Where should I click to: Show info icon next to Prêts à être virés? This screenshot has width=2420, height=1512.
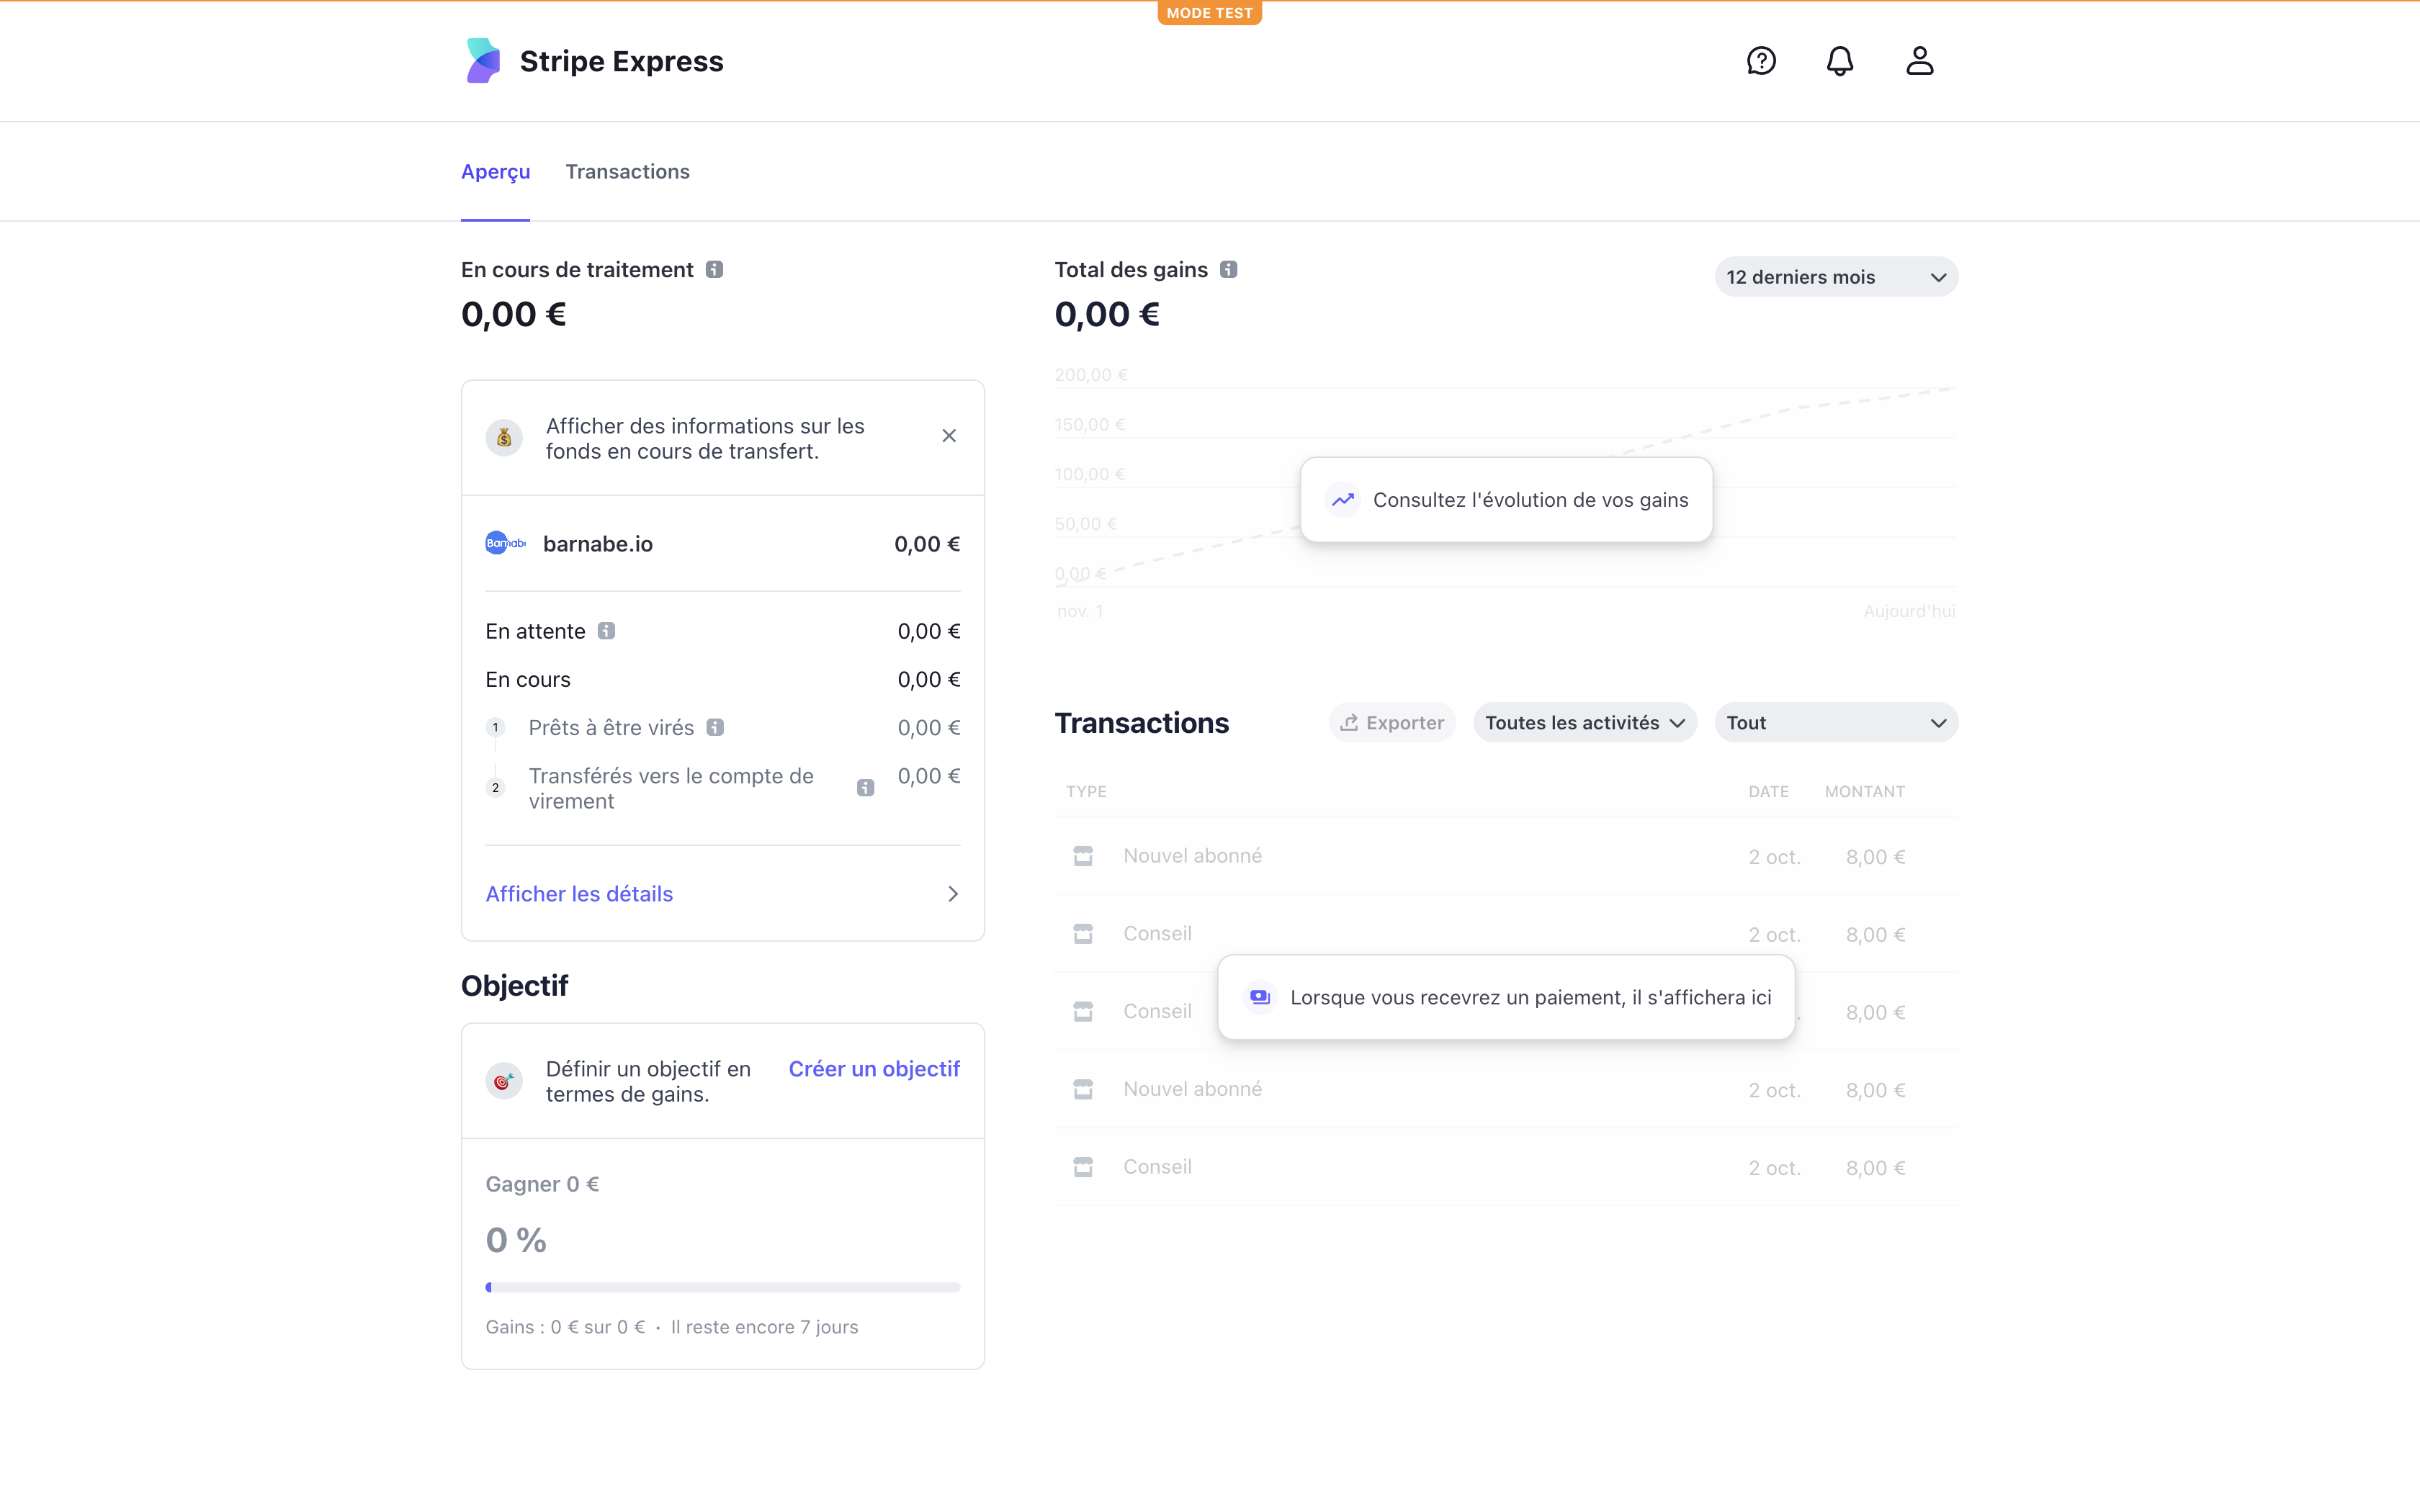click(x=715, y=728)
